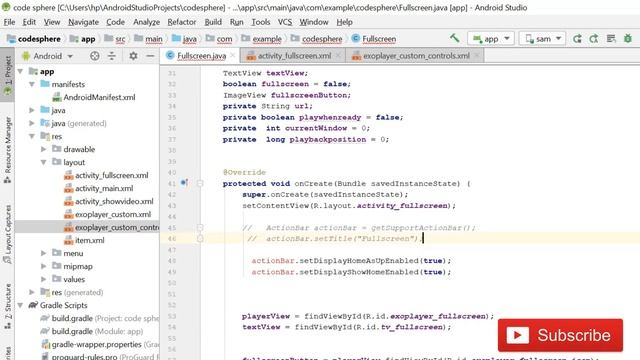Open the Navigate menu
The width and height of the screenshot is (640, 360).
pyautogui.click(x=83, y=22)
